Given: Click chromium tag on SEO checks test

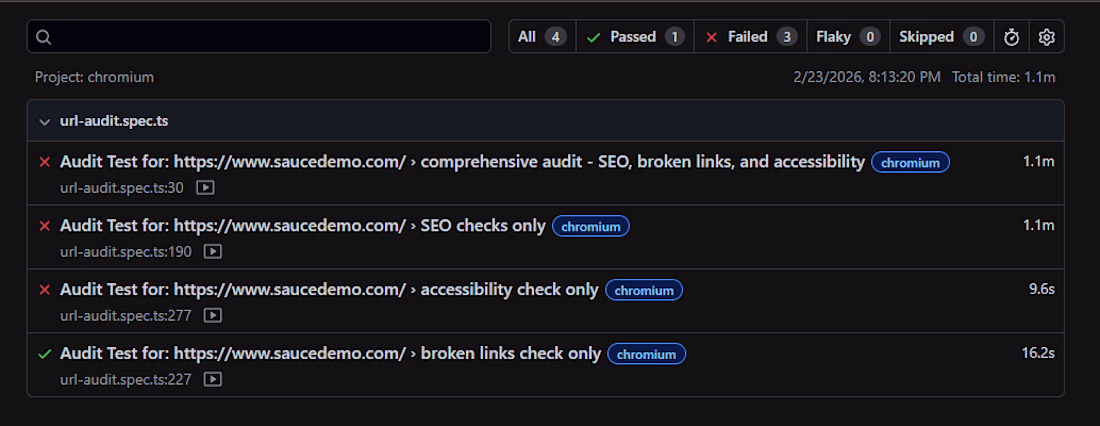Looking at the screenshot, I should [591, 227].
